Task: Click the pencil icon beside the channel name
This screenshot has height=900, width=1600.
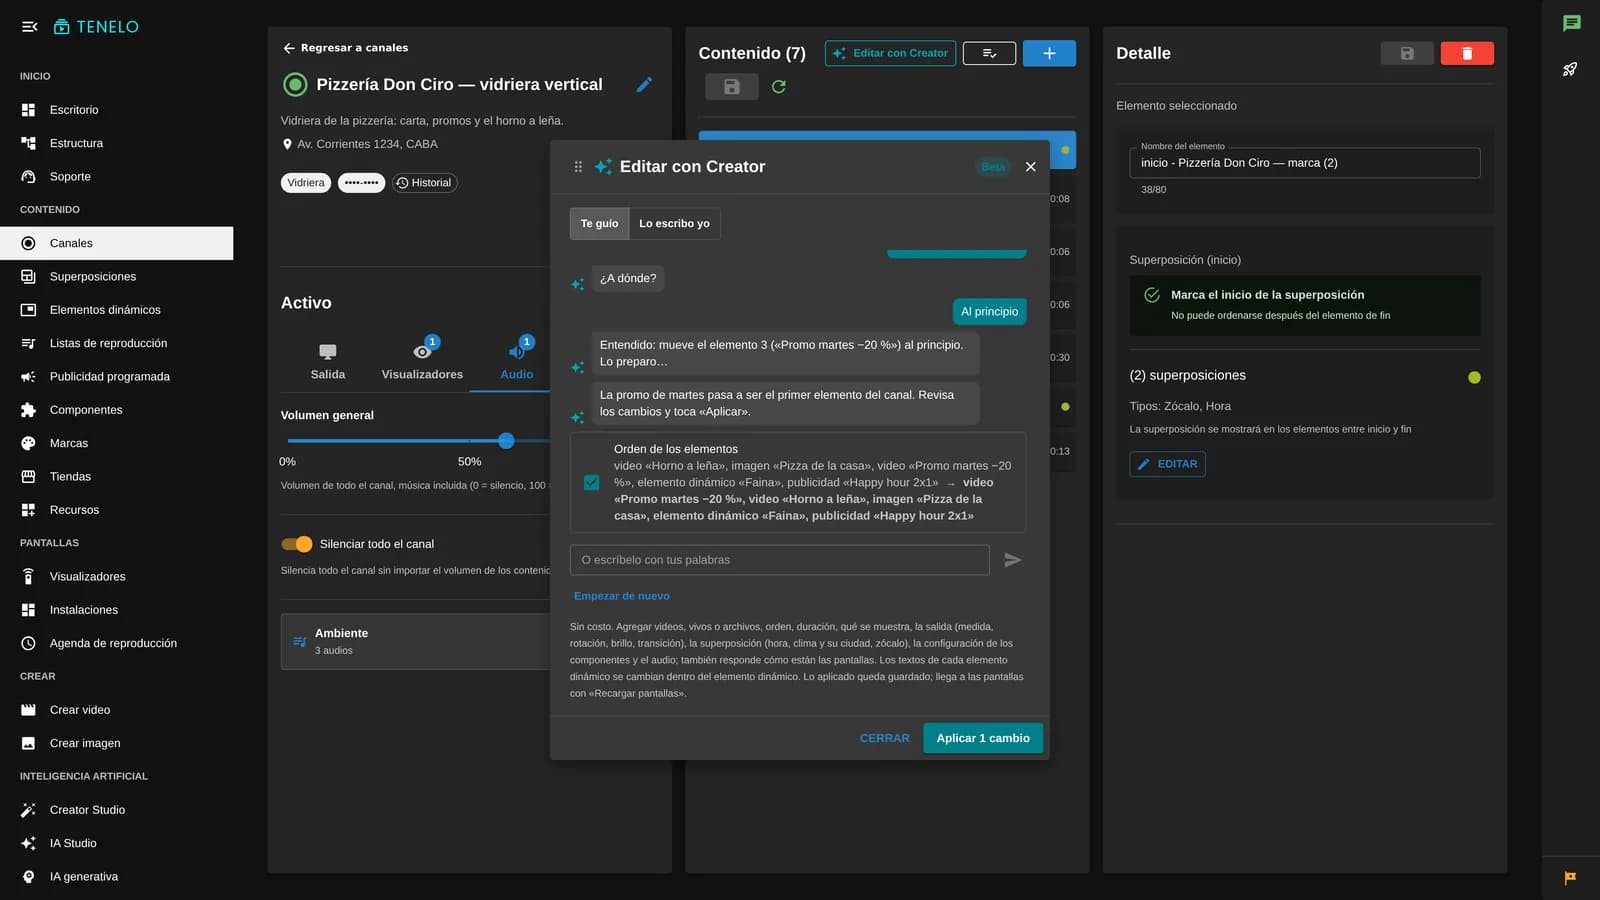Action: (645, 84)
